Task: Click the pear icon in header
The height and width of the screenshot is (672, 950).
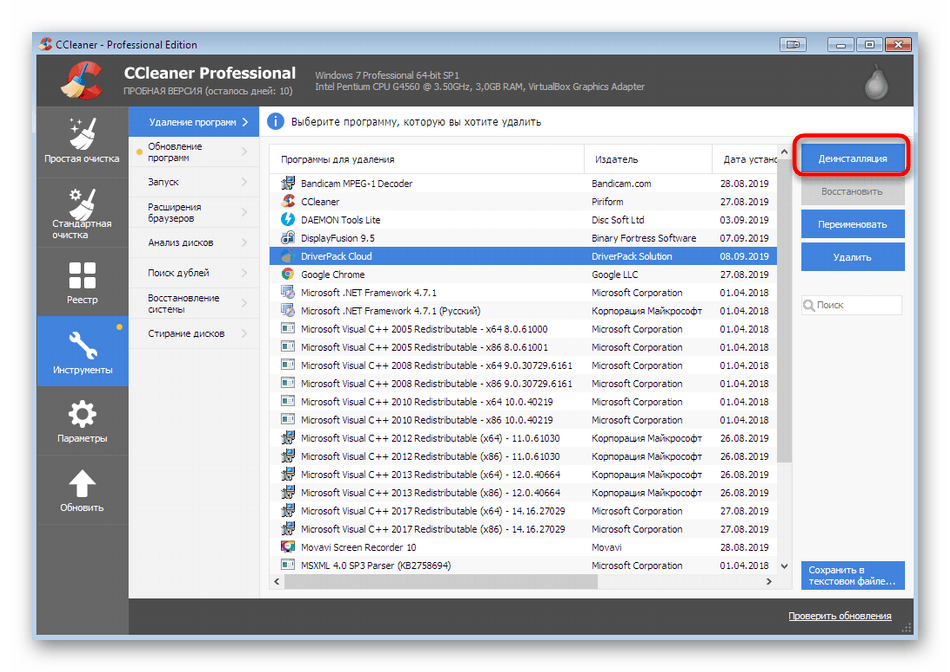Action: point(875,81)
